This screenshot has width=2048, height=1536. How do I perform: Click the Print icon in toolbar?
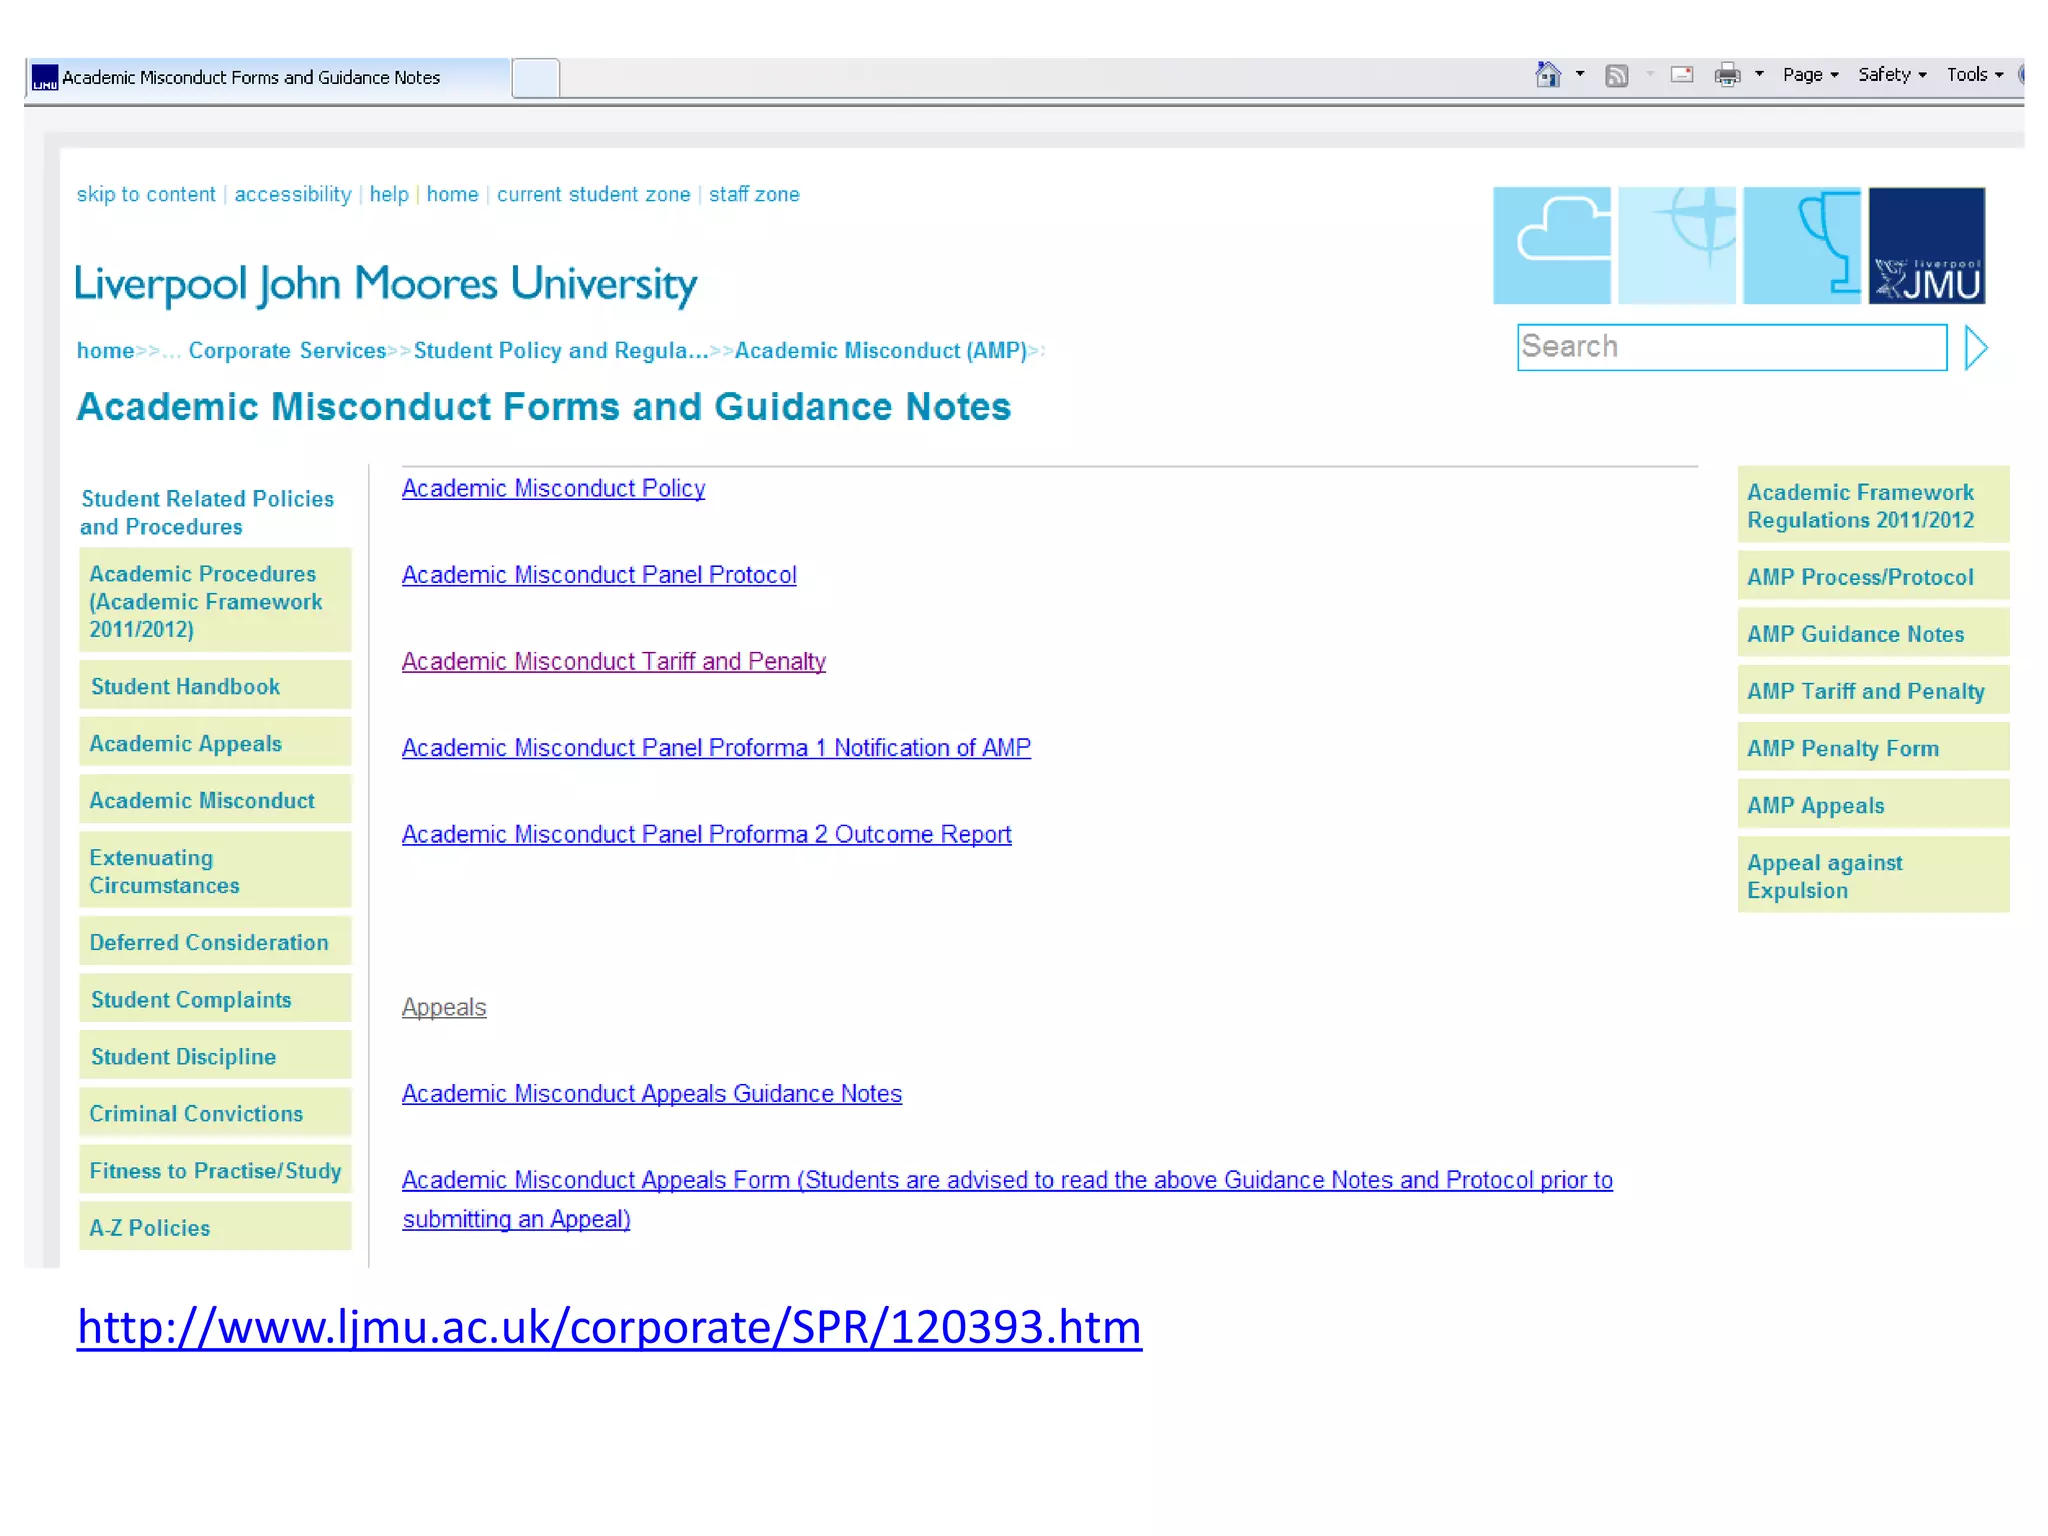coord(1727,75)
